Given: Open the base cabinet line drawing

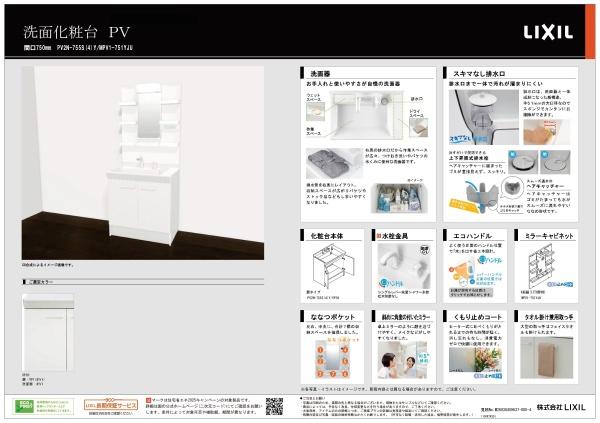Looking at the screenshot, I should point(333,266).
